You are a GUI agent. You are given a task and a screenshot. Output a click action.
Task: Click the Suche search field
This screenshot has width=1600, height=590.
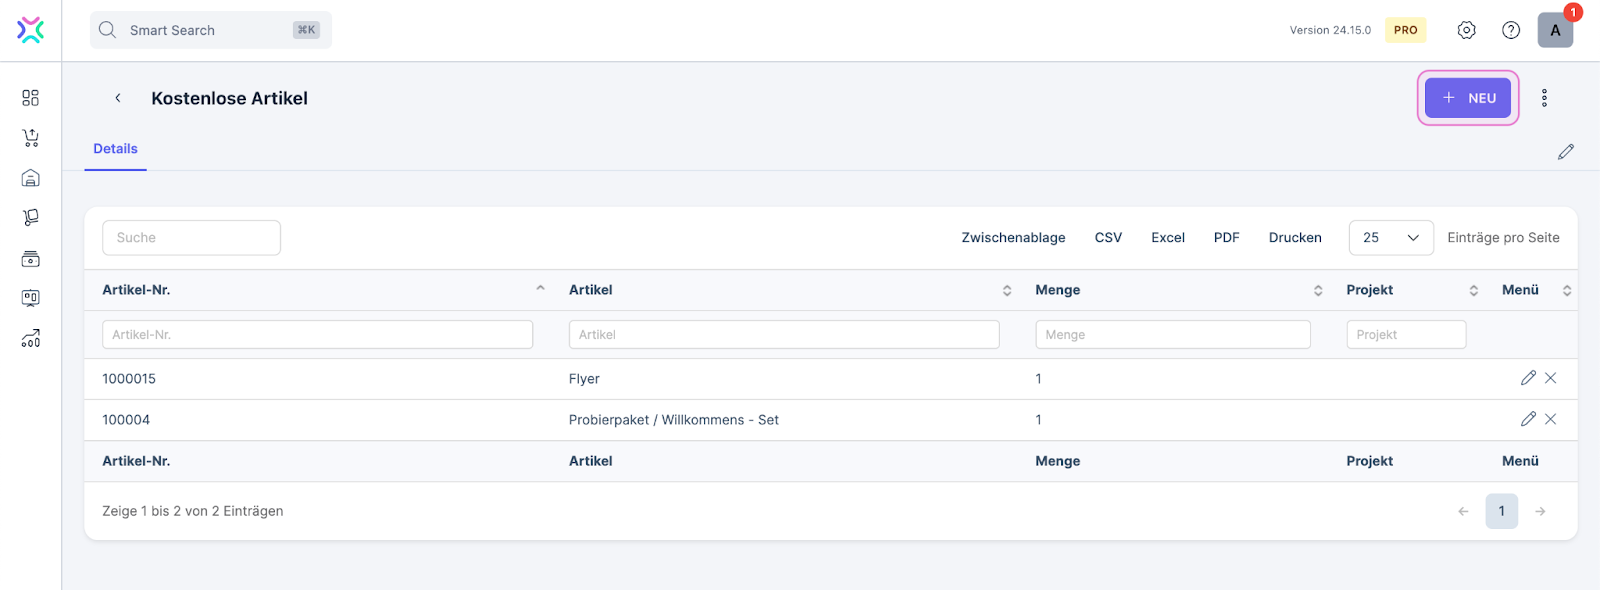coord(191,238)
